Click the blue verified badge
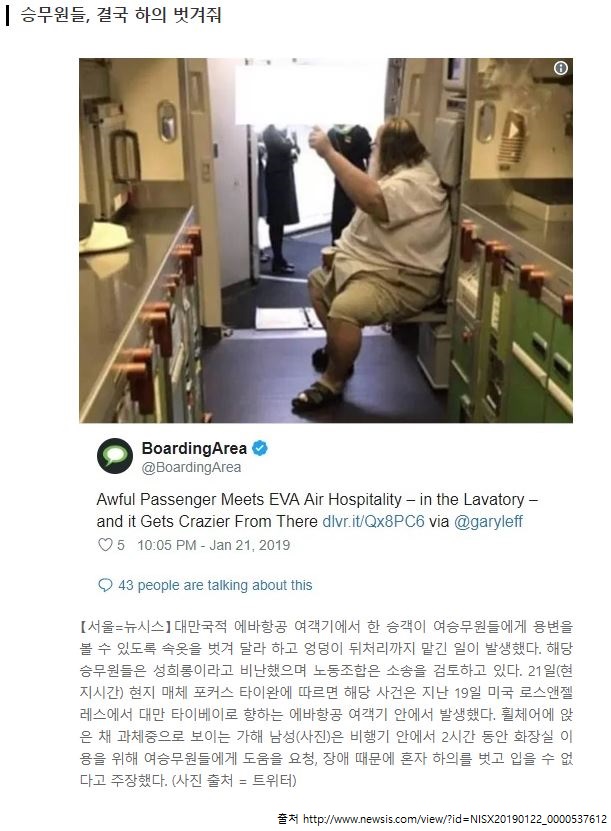 [259, 448]
